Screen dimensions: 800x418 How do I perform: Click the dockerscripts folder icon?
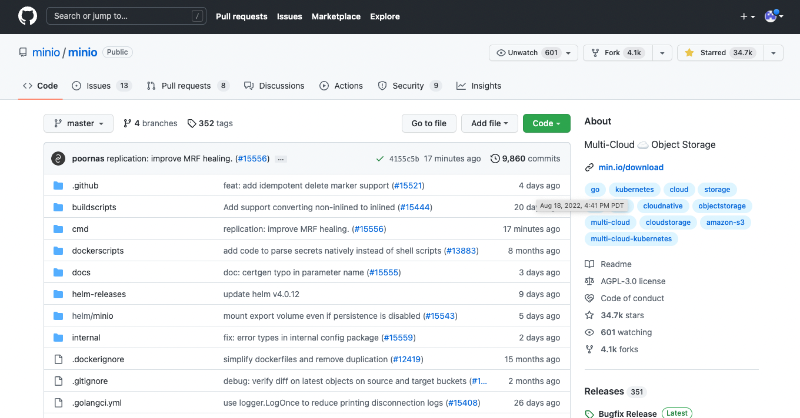tap(58, 251)
